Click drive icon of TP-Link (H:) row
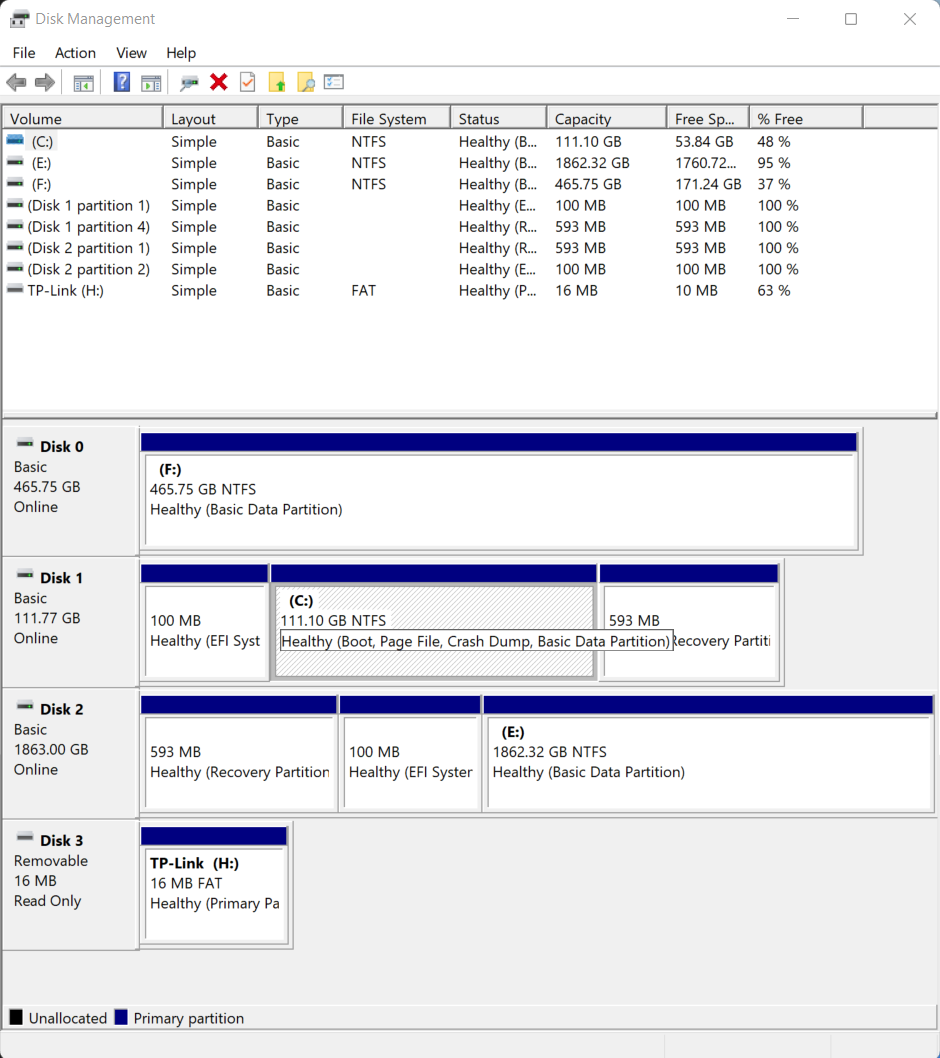The image size is (940, 1058). tap(16, 290)
